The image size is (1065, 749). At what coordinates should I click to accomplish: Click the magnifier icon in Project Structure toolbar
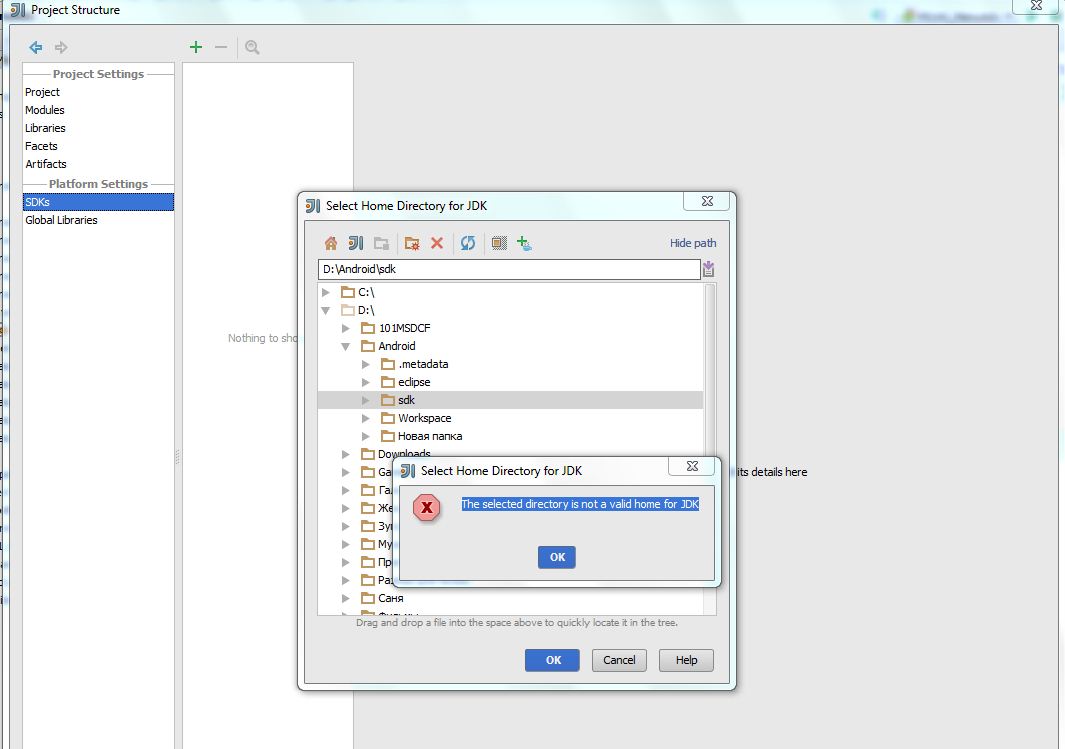(252, 48)
